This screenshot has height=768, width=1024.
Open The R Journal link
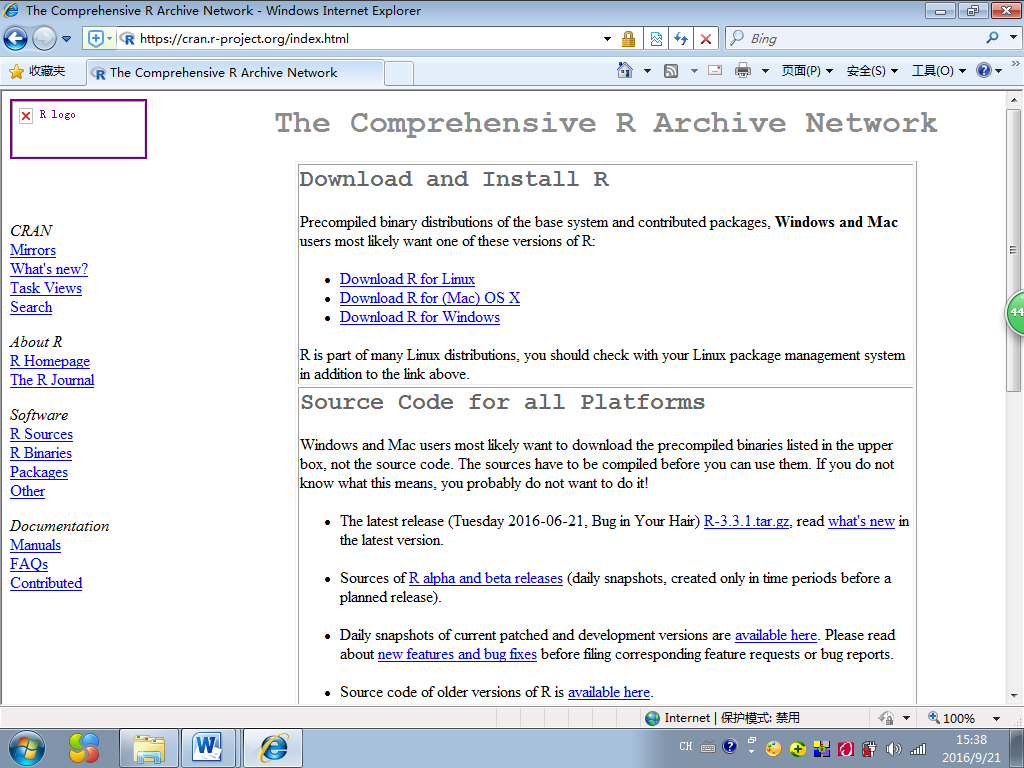coord(52,380)
